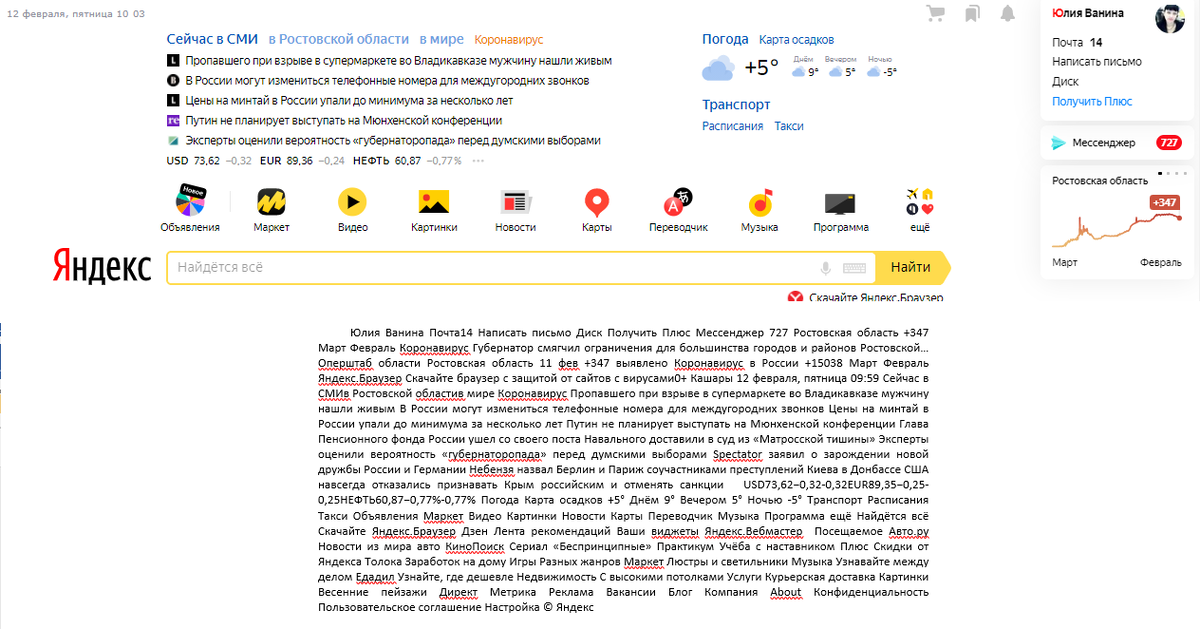This screenshot has height=629, width=1200.
Task: Open the Транспорт heading link
Action: coord(736,104)
